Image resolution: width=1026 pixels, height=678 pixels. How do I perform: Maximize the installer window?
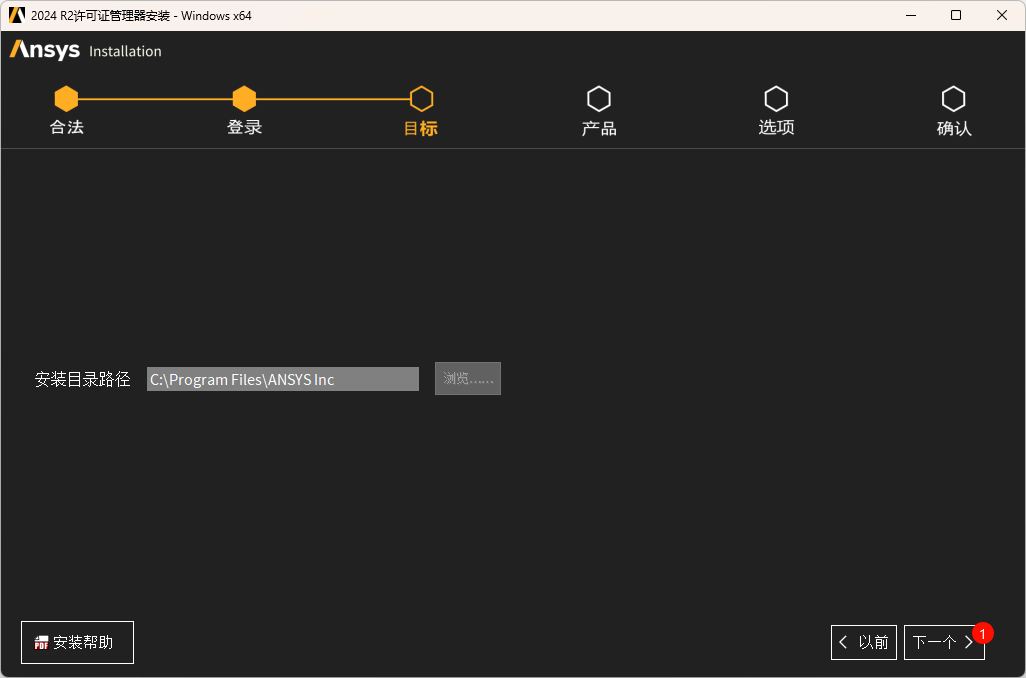956,15
